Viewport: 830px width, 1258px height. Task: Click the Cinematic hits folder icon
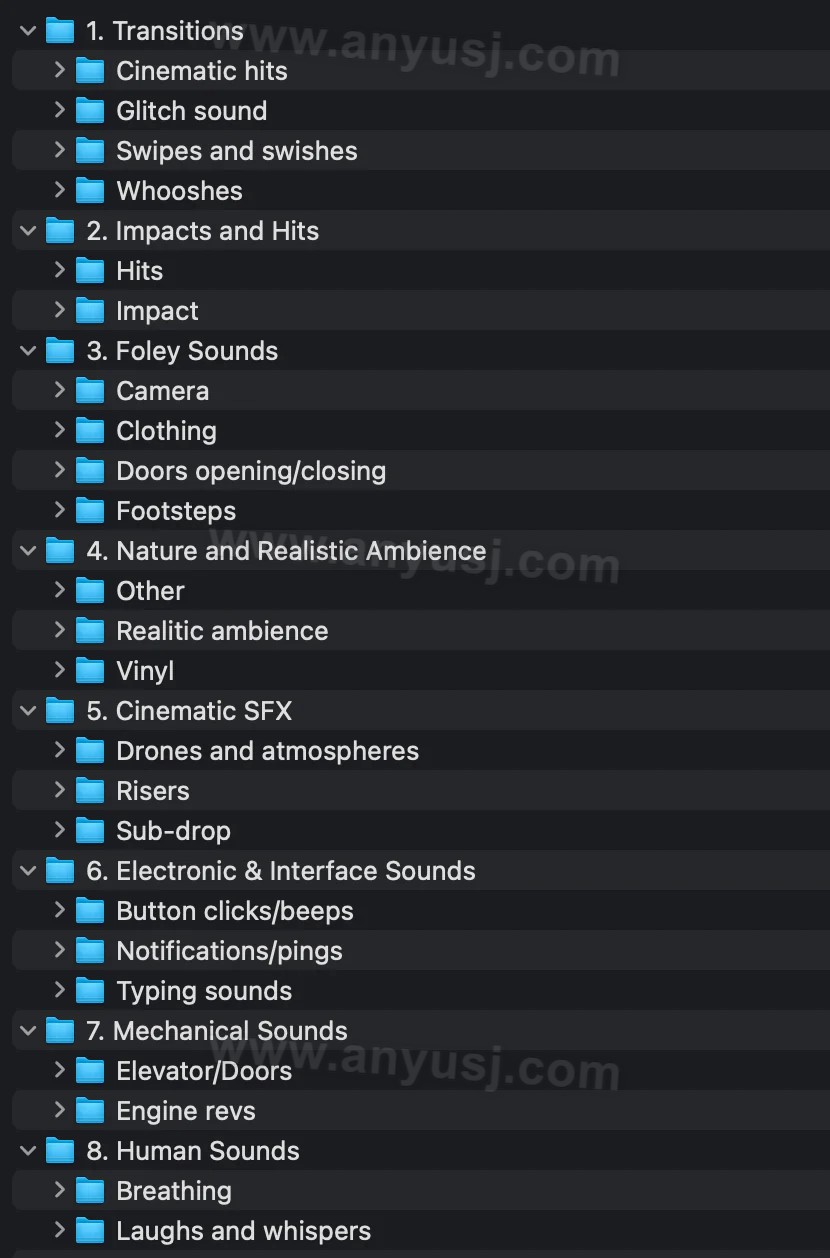point(90,71)
